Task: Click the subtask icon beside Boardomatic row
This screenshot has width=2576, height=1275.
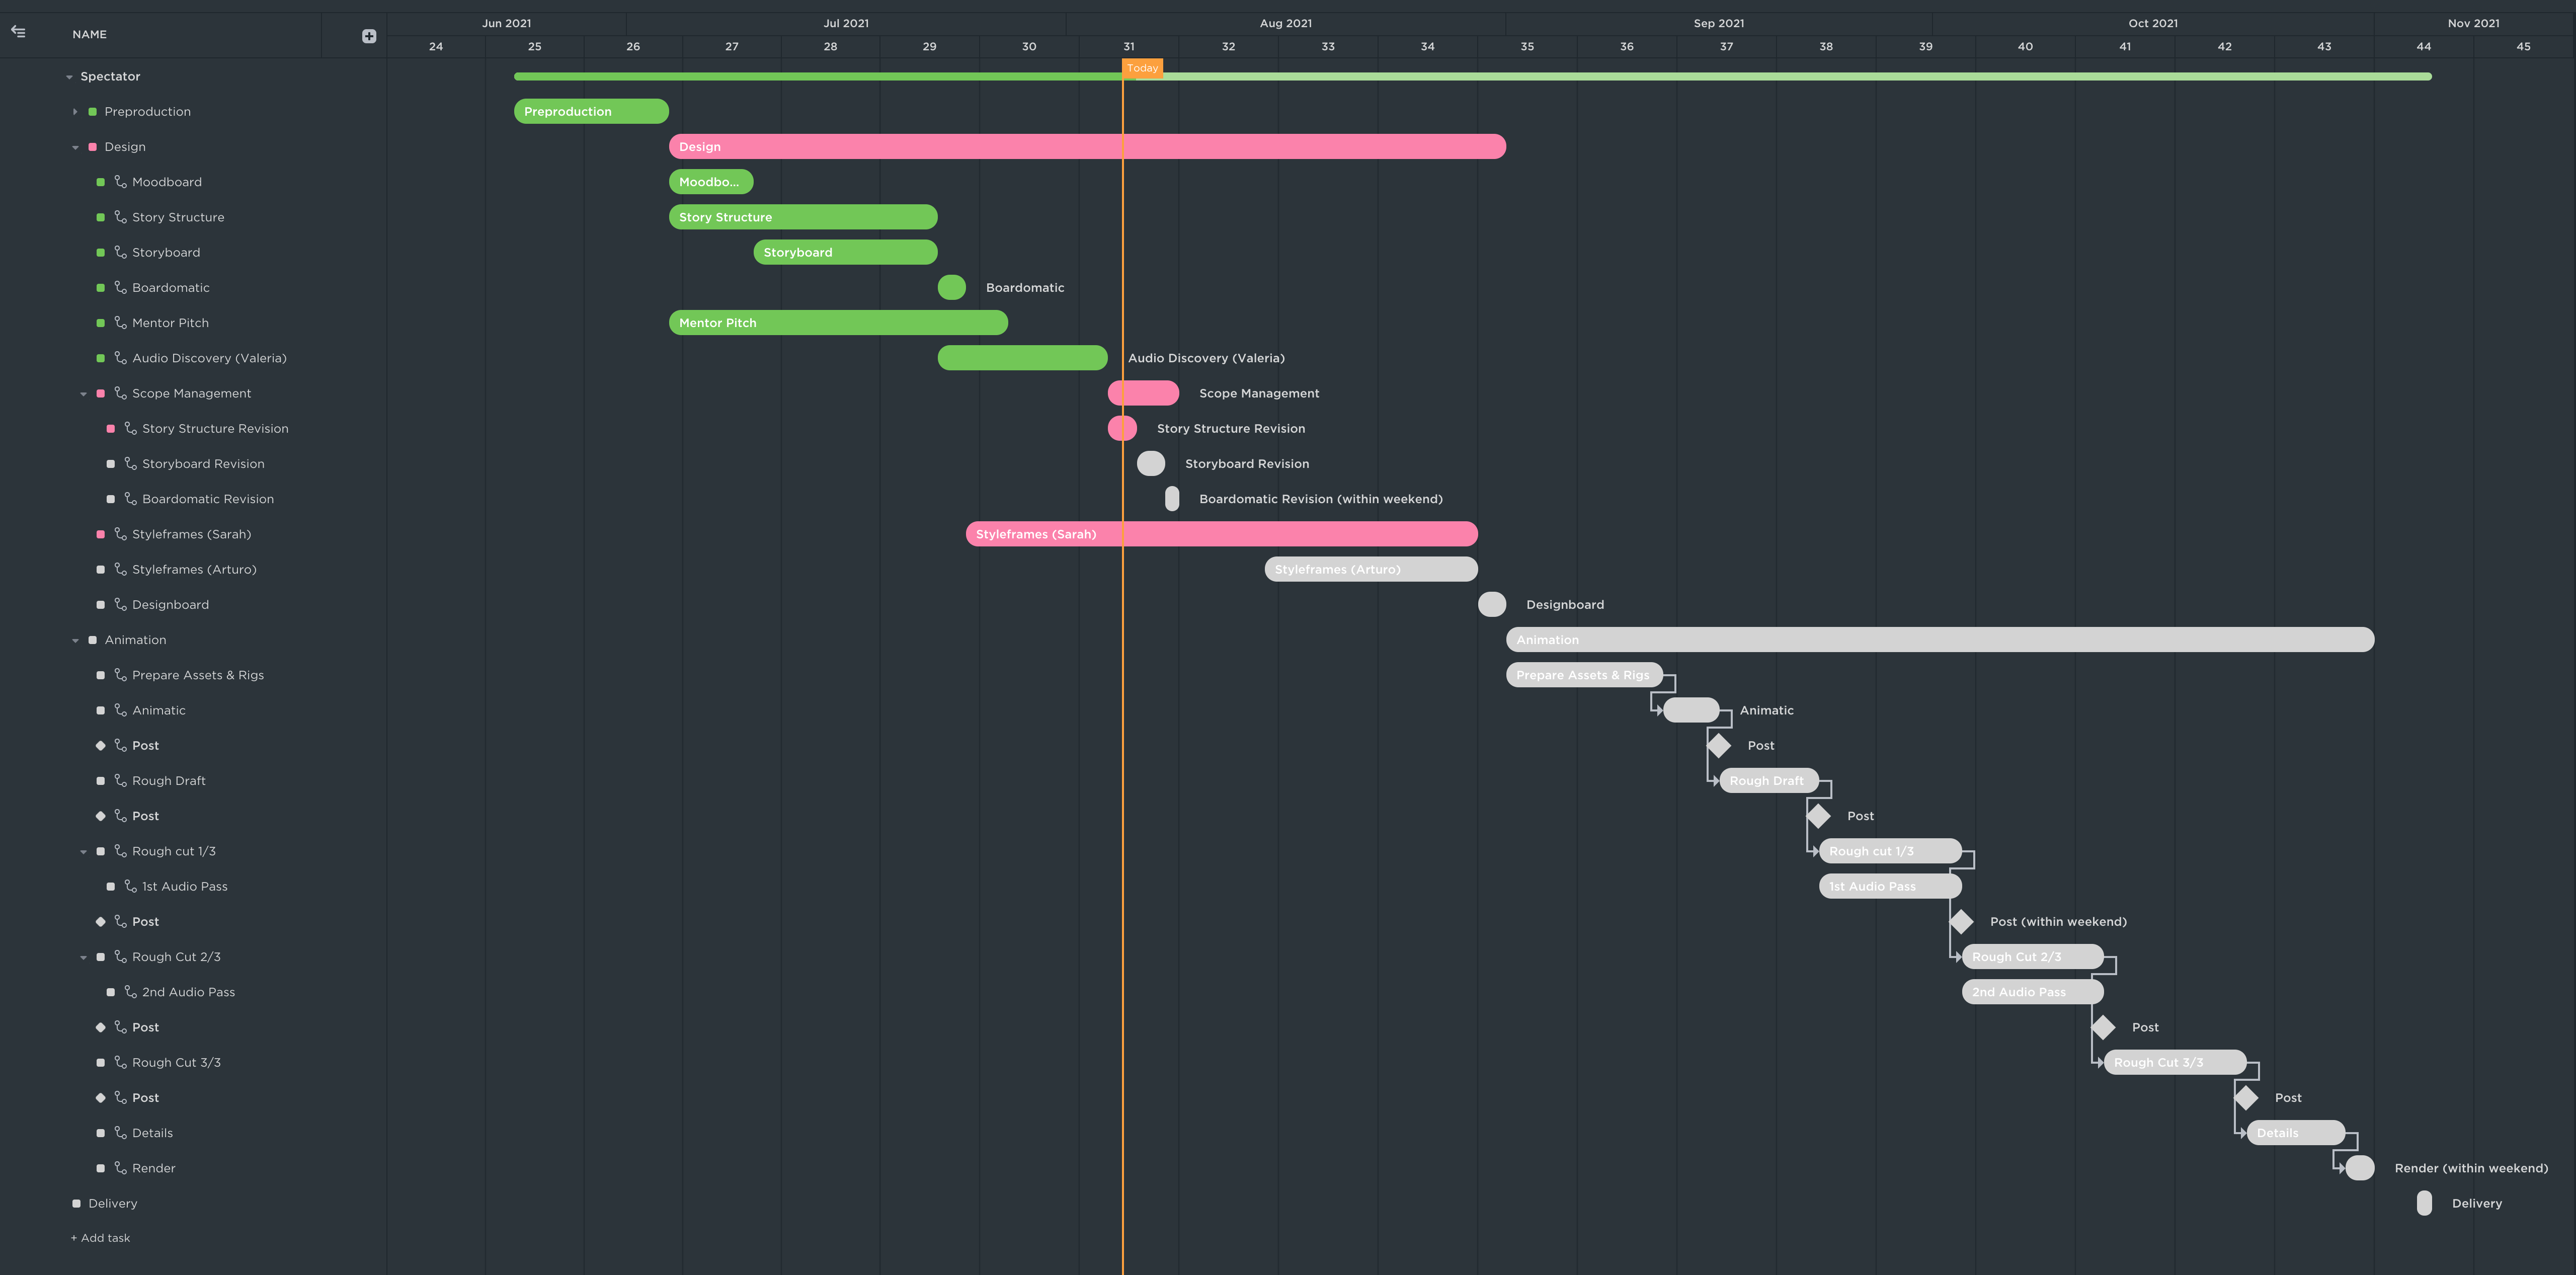Action: [120, 287]
